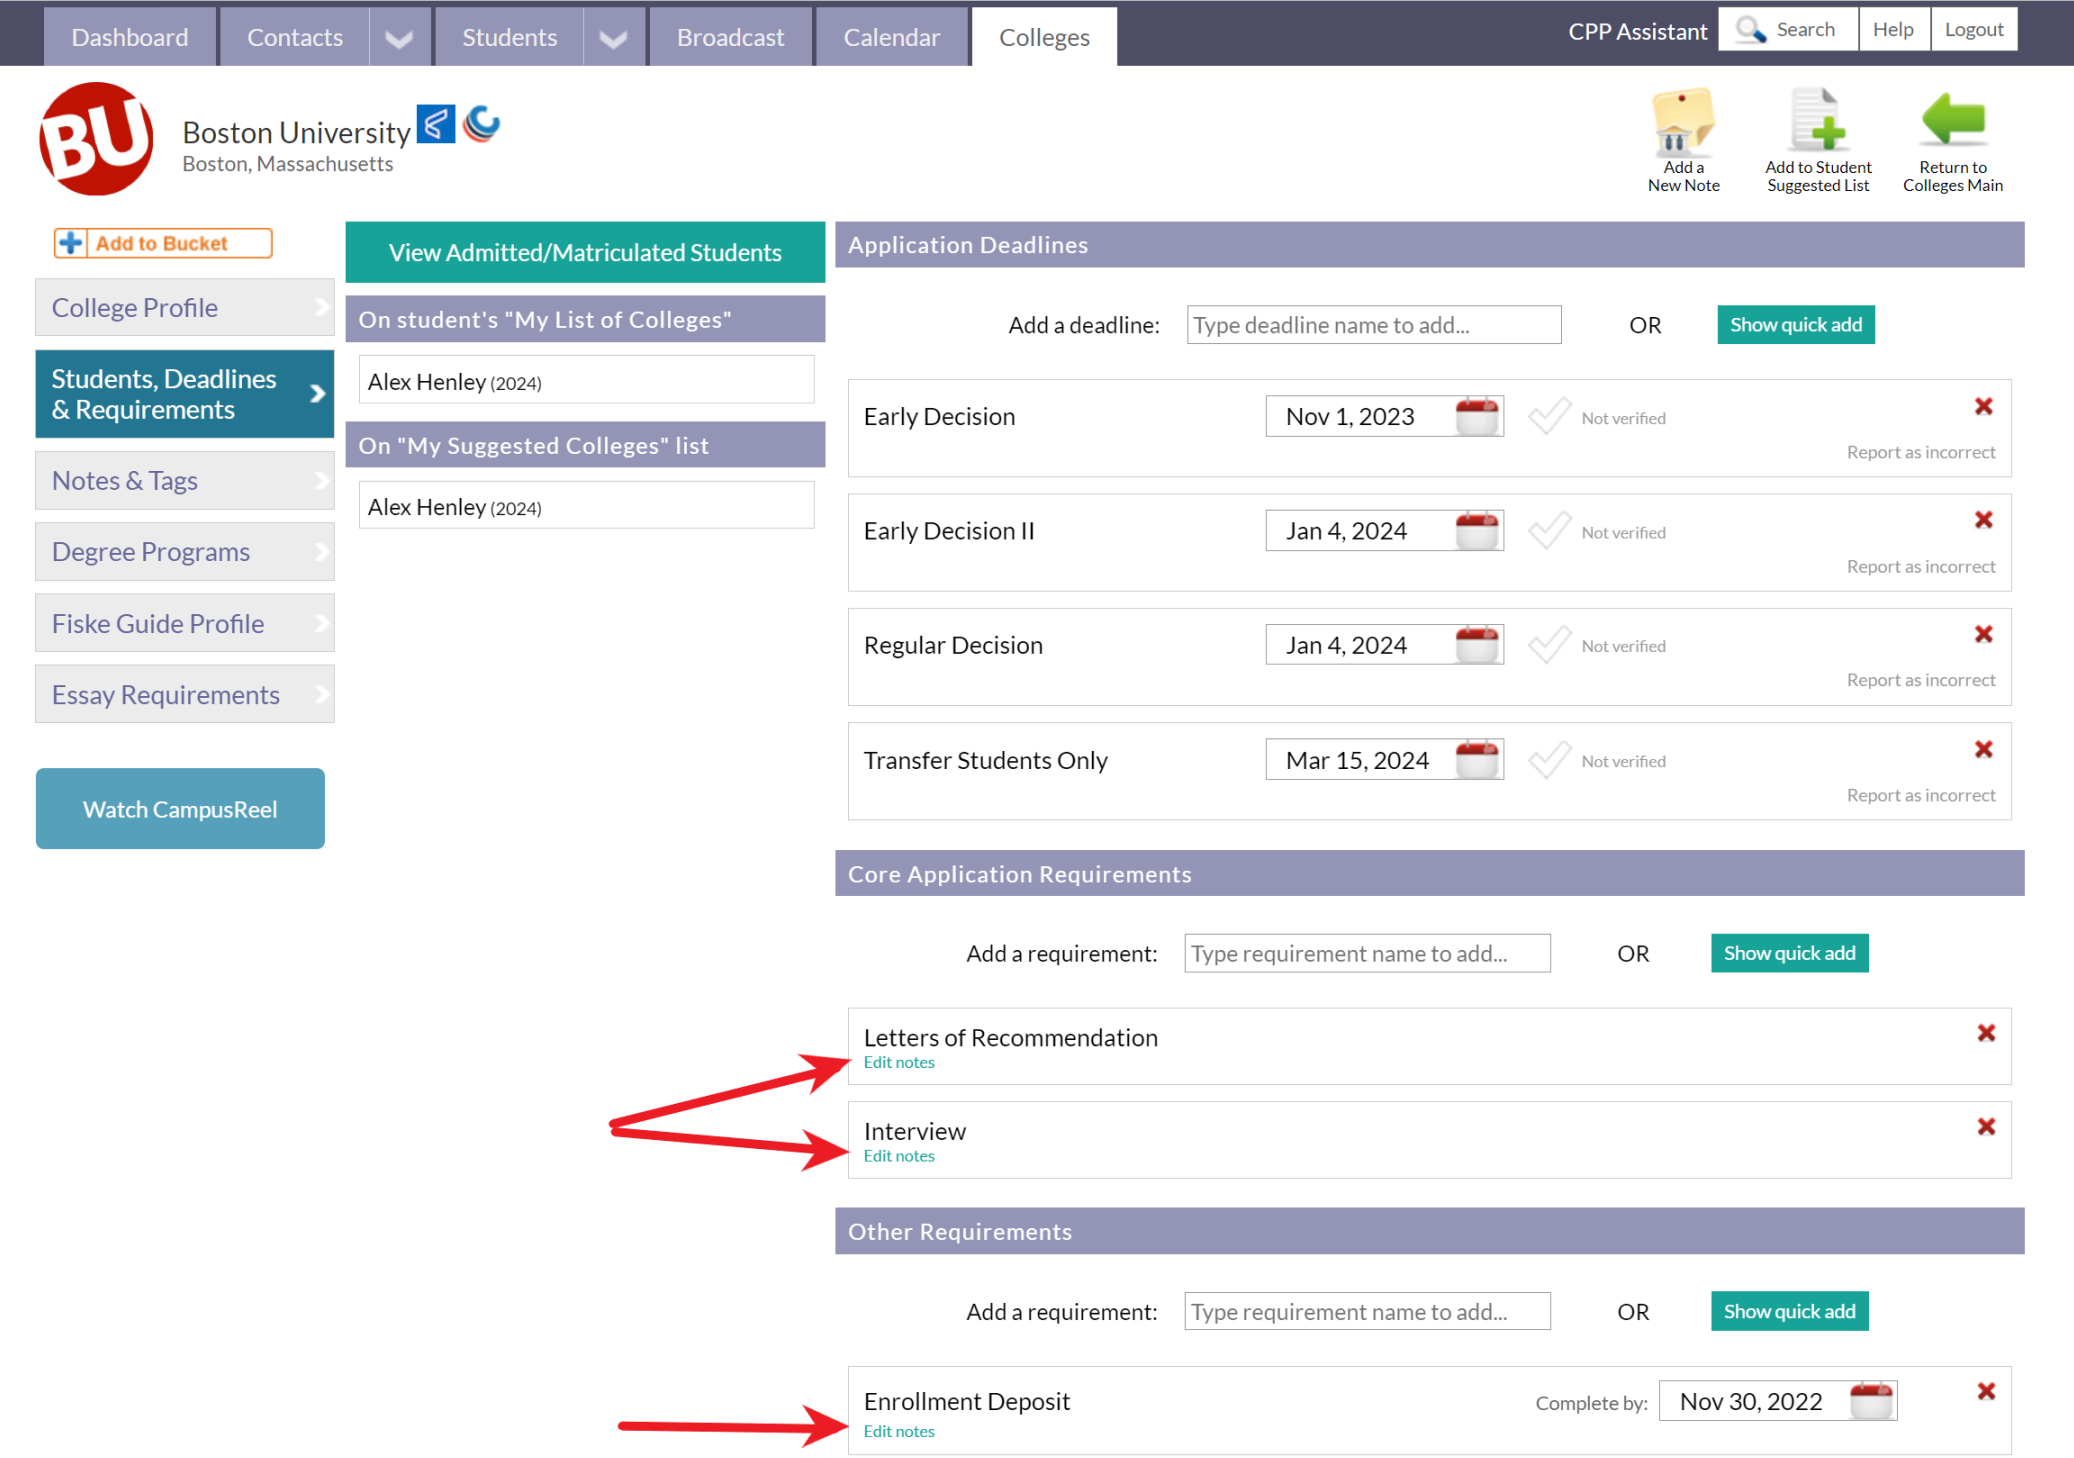This screenshot has height=1458, width=2074.
Task: Open the calendar picker for Regular Decision
Action: [x=1477, y=645]
